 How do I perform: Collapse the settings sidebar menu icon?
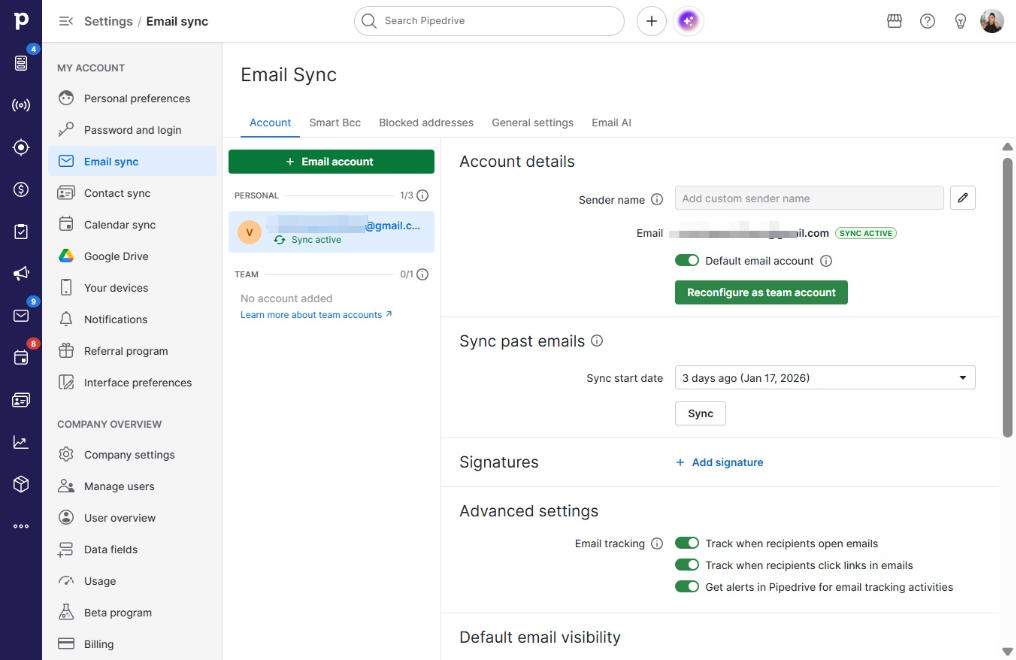(x=65, y=21)
